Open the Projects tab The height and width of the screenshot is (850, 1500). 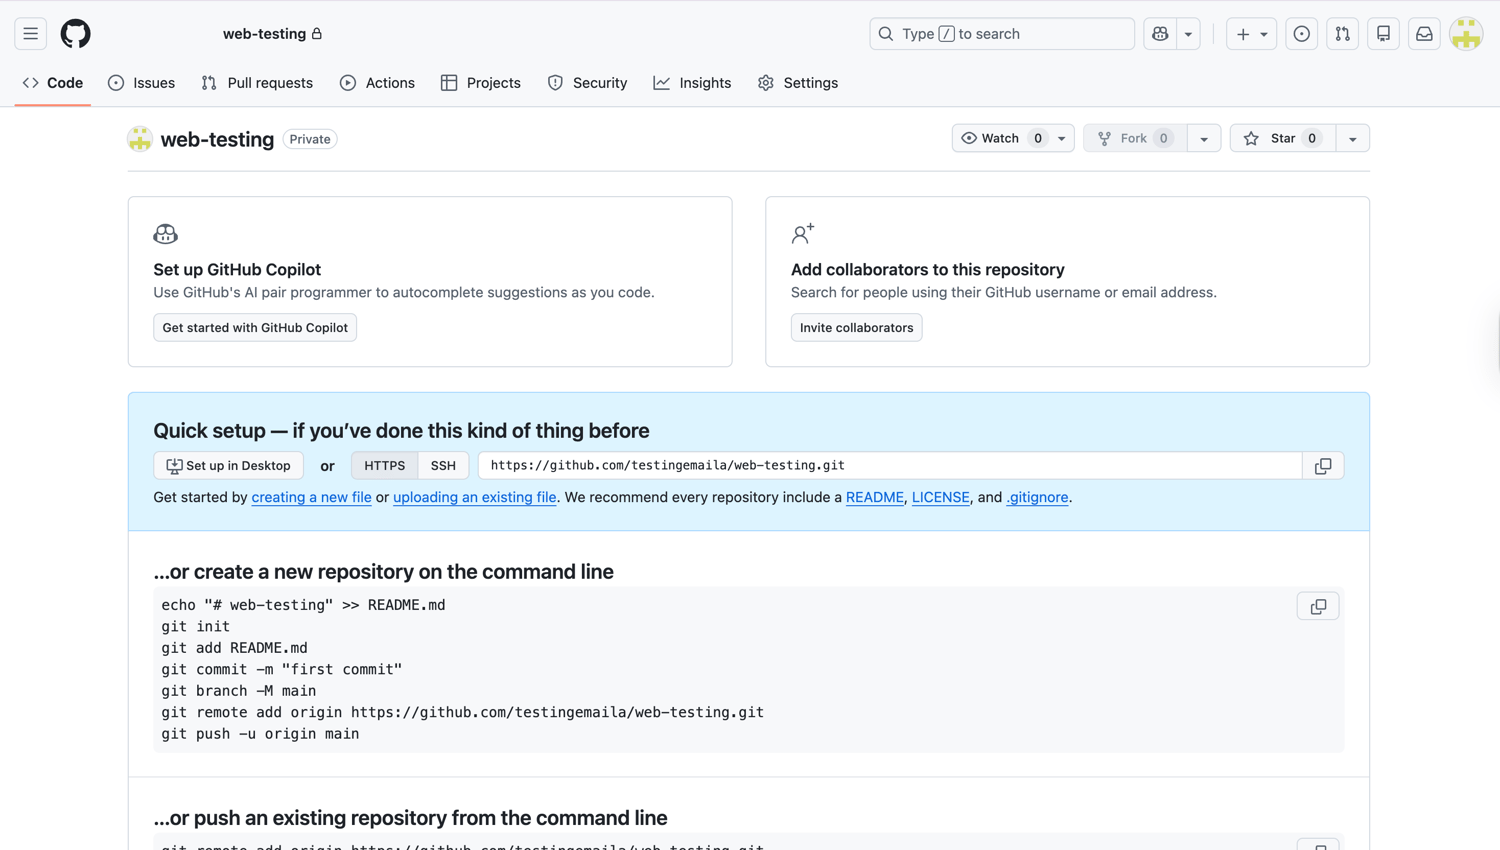point(481,83)
